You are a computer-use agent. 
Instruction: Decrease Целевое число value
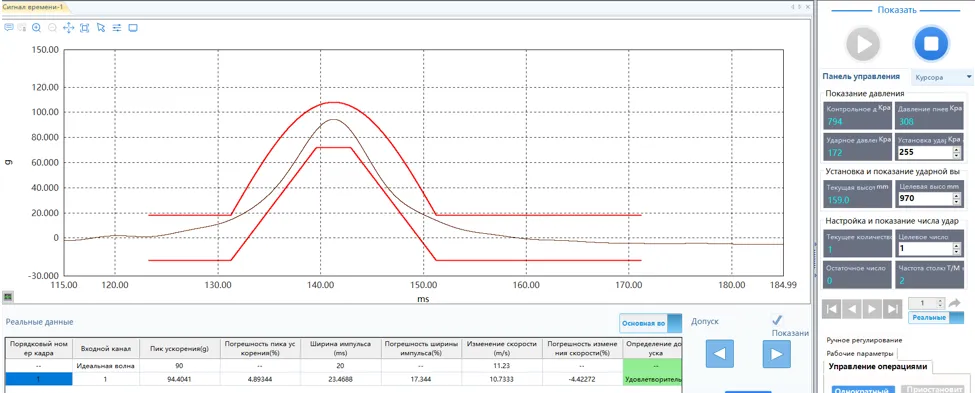956,252
